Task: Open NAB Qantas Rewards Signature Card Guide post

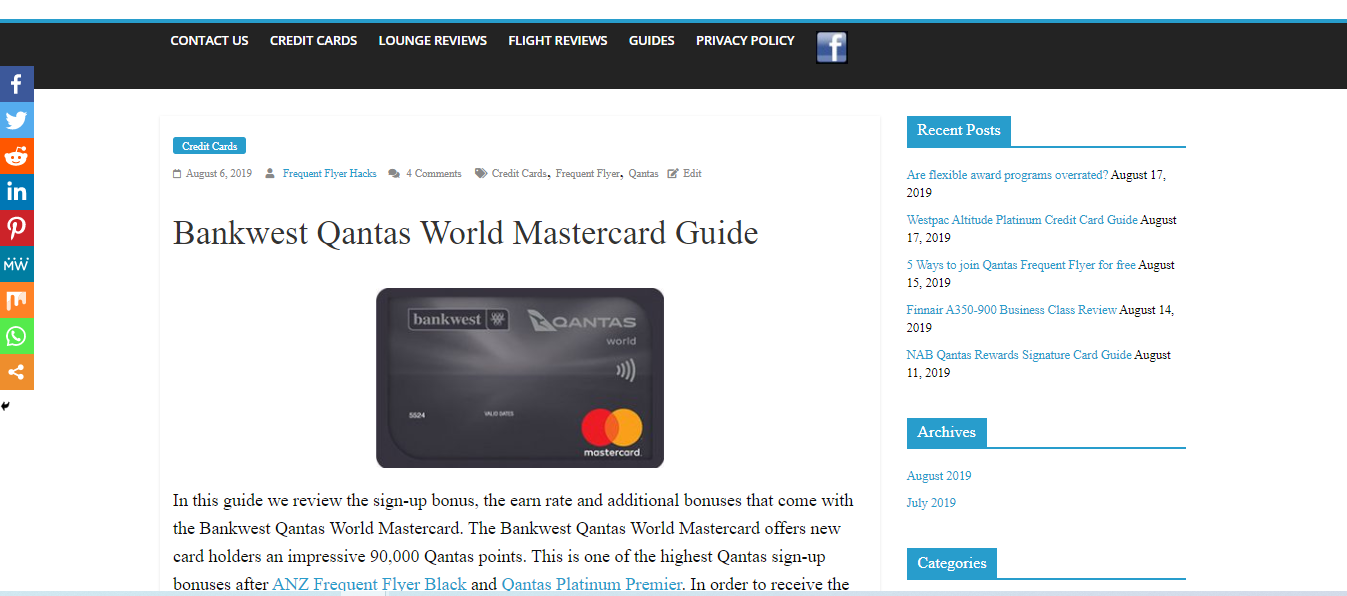Action: [x=1019, y=355]
